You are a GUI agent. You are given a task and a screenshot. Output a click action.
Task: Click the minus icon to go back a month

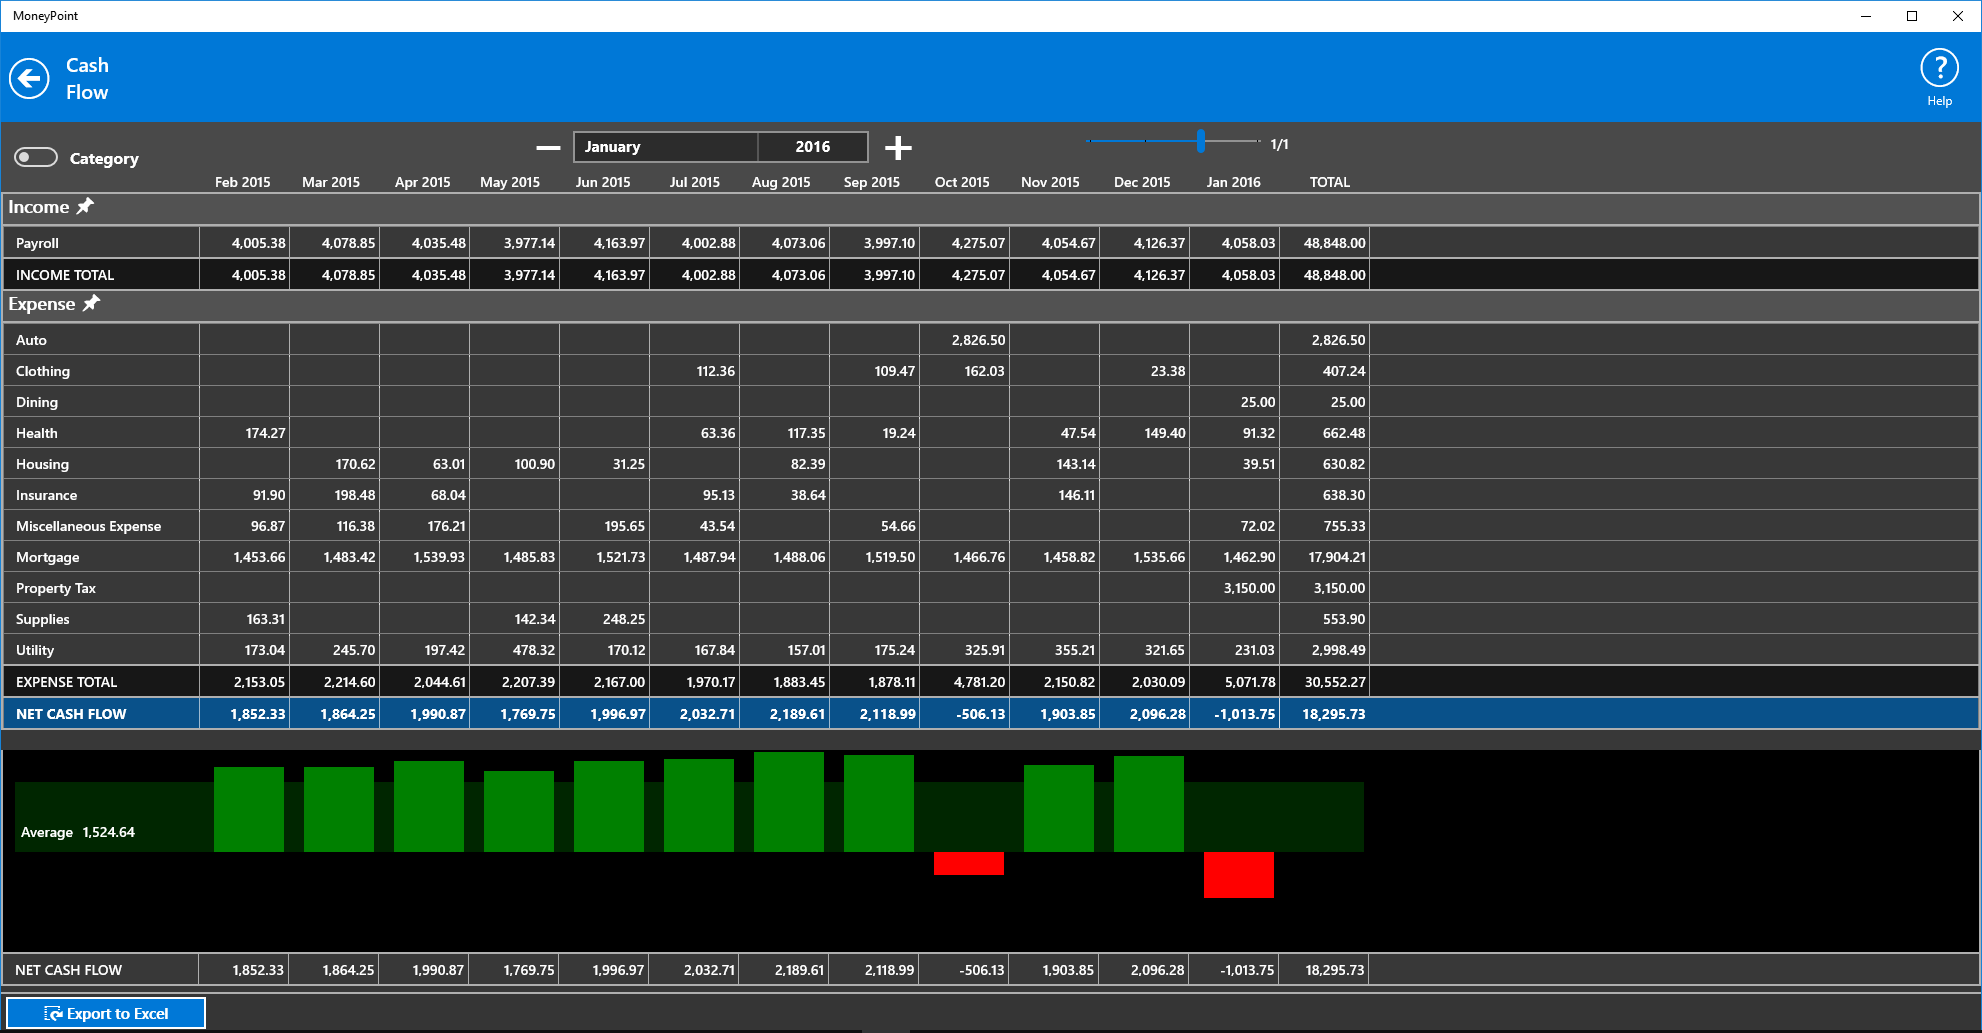click(546, 147)
